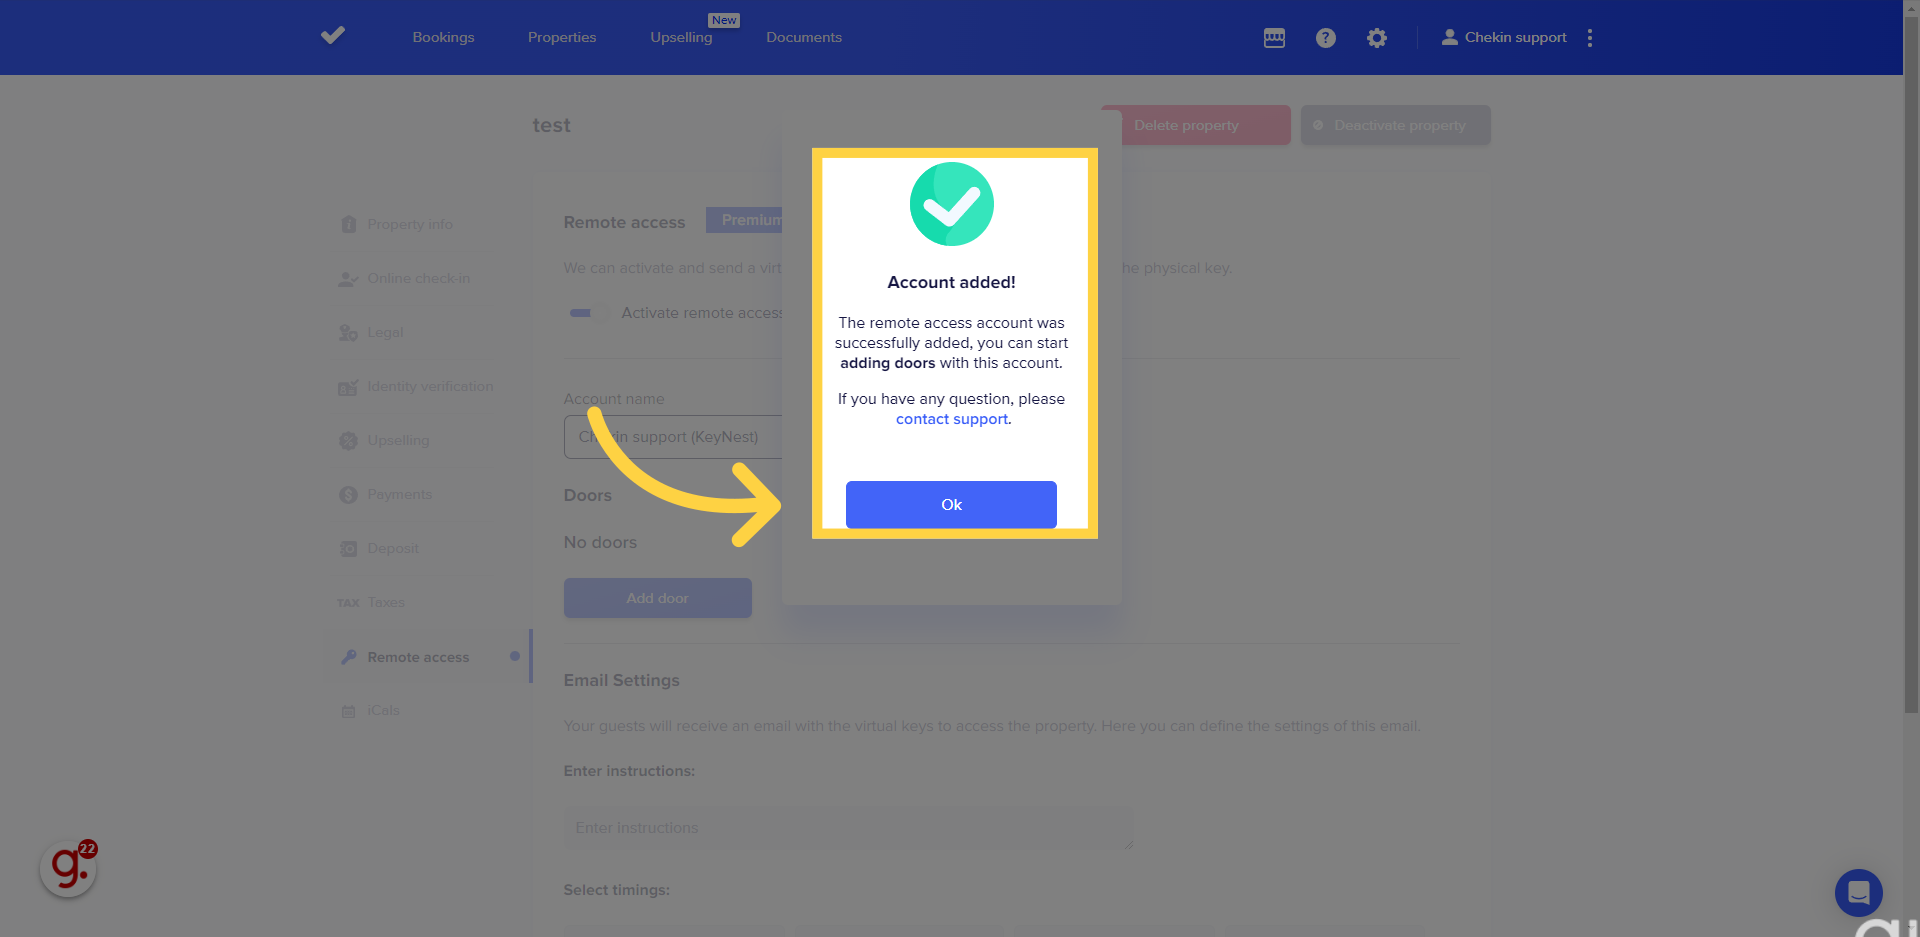The image size is (1920, 937).
Task: Go to the Properties tab
Action: coord(562,38)
